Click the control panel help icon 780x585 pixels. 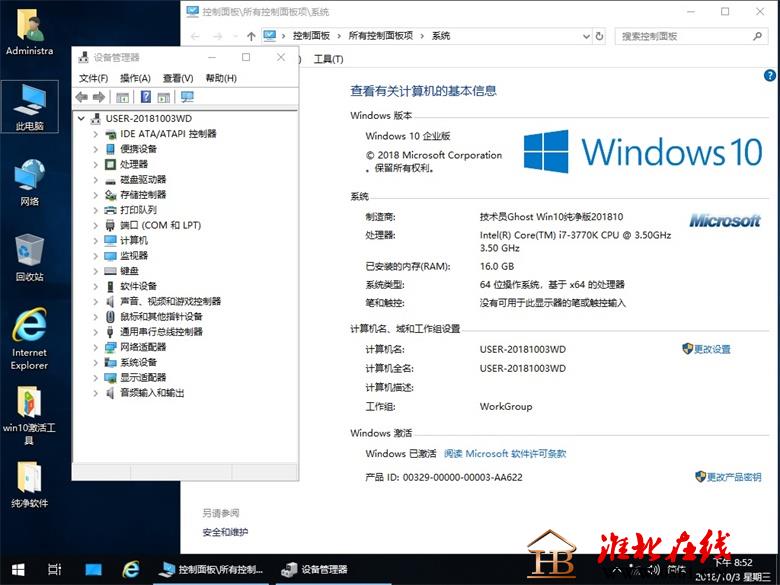(770, 76)
